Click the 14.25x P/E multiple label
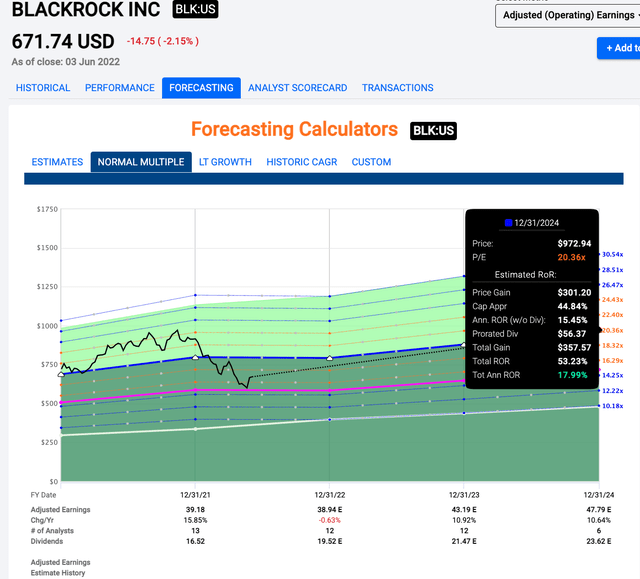 click(x=613, y=375)
